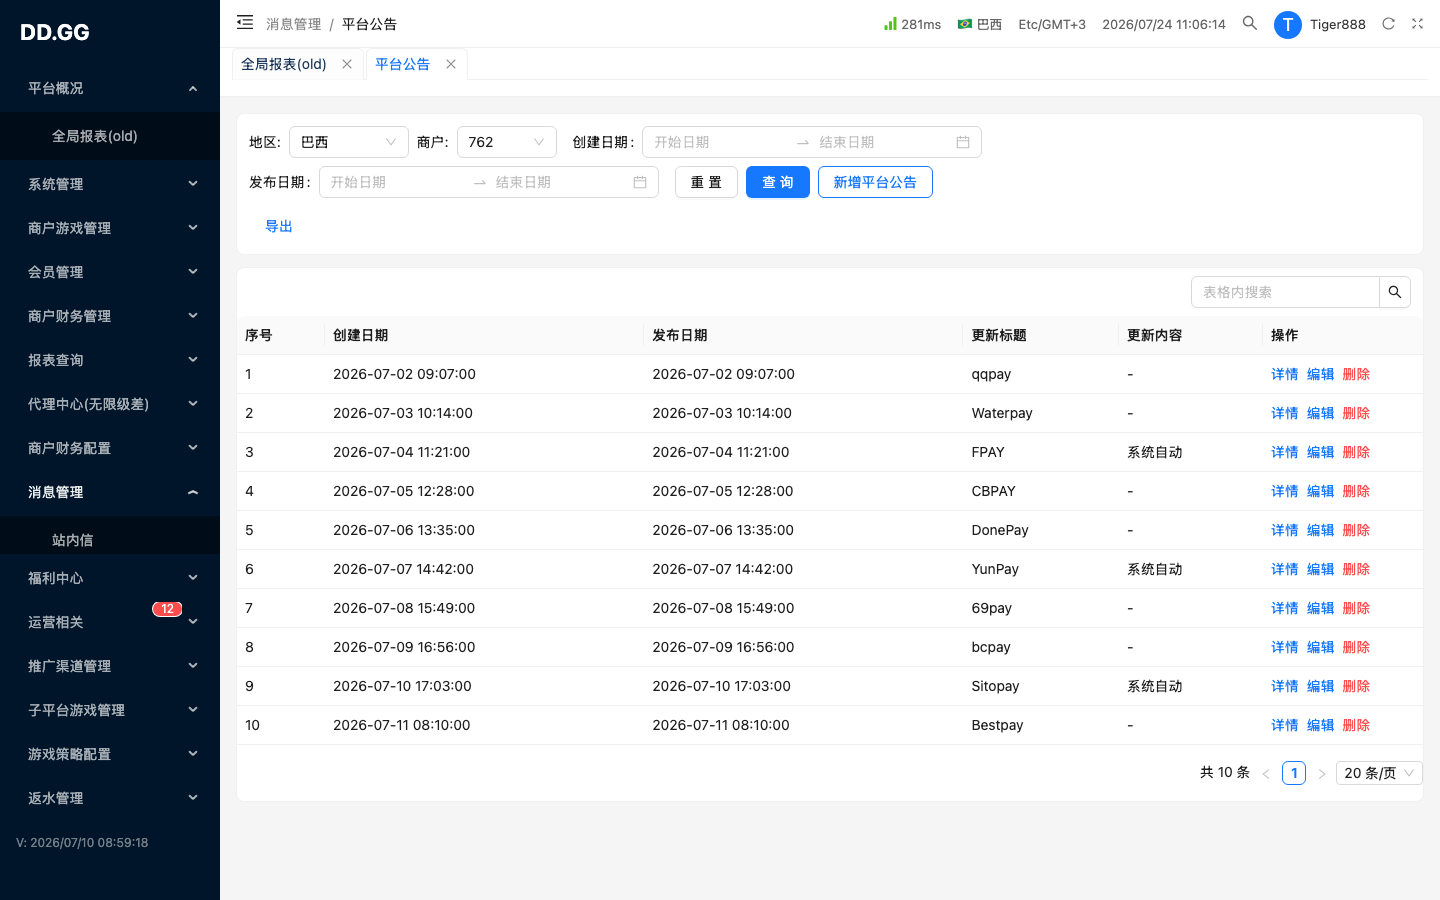The width and height of the screenshot is (1440, 900).
Task: Expand the 商户财务管理 menu
Action: click(110, 316)
